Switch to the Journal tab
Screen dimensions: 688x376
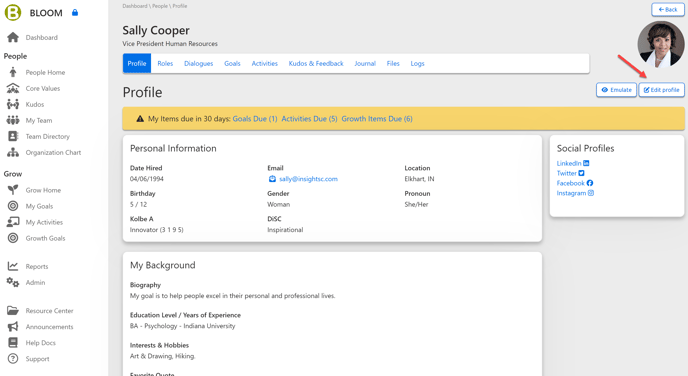(365, 63)
